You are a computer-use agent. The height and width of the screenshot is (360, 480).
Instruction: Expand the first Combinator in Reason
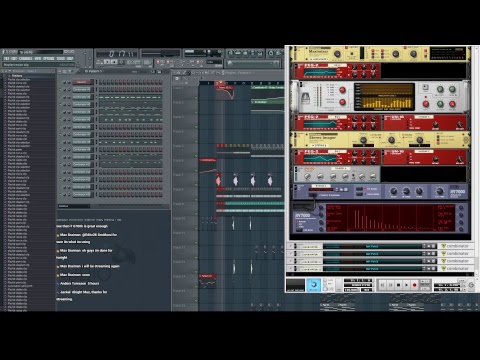(x=290, y=246)
